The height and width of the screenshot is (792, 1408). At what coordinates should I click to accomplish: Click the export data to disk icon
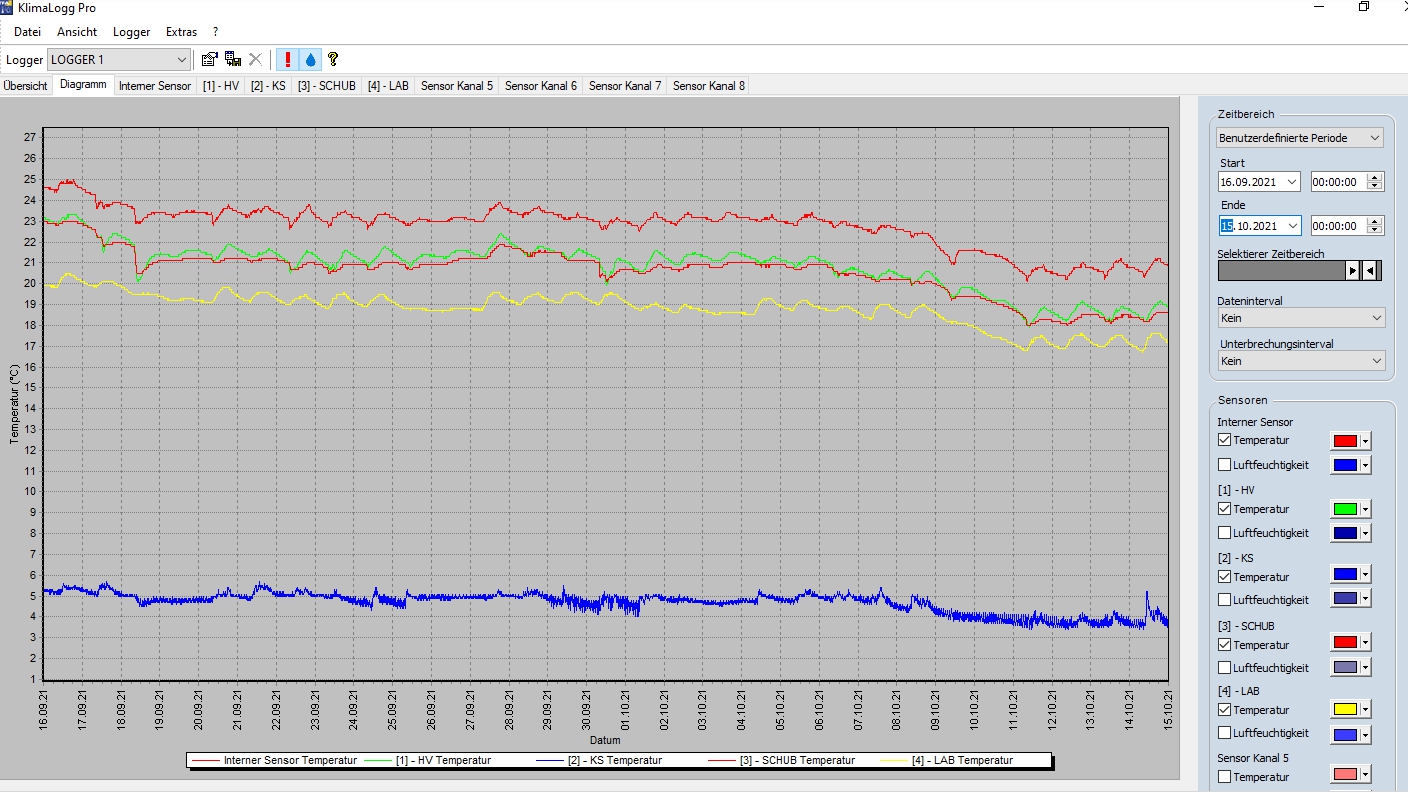(x=233, y=60)
